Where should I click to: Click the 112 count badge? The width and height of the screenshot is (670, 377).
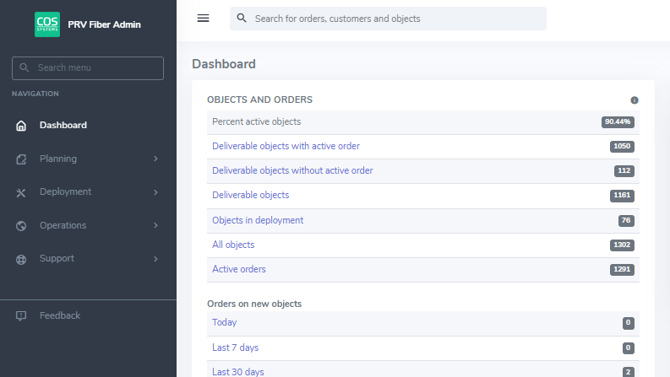(624, 171)
